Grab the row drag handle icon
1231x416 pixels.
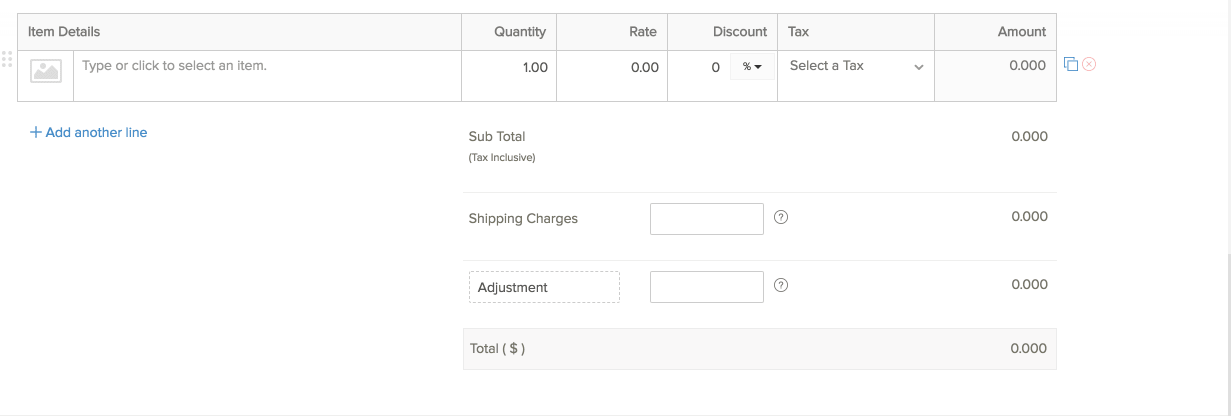(x=7, y=60)
